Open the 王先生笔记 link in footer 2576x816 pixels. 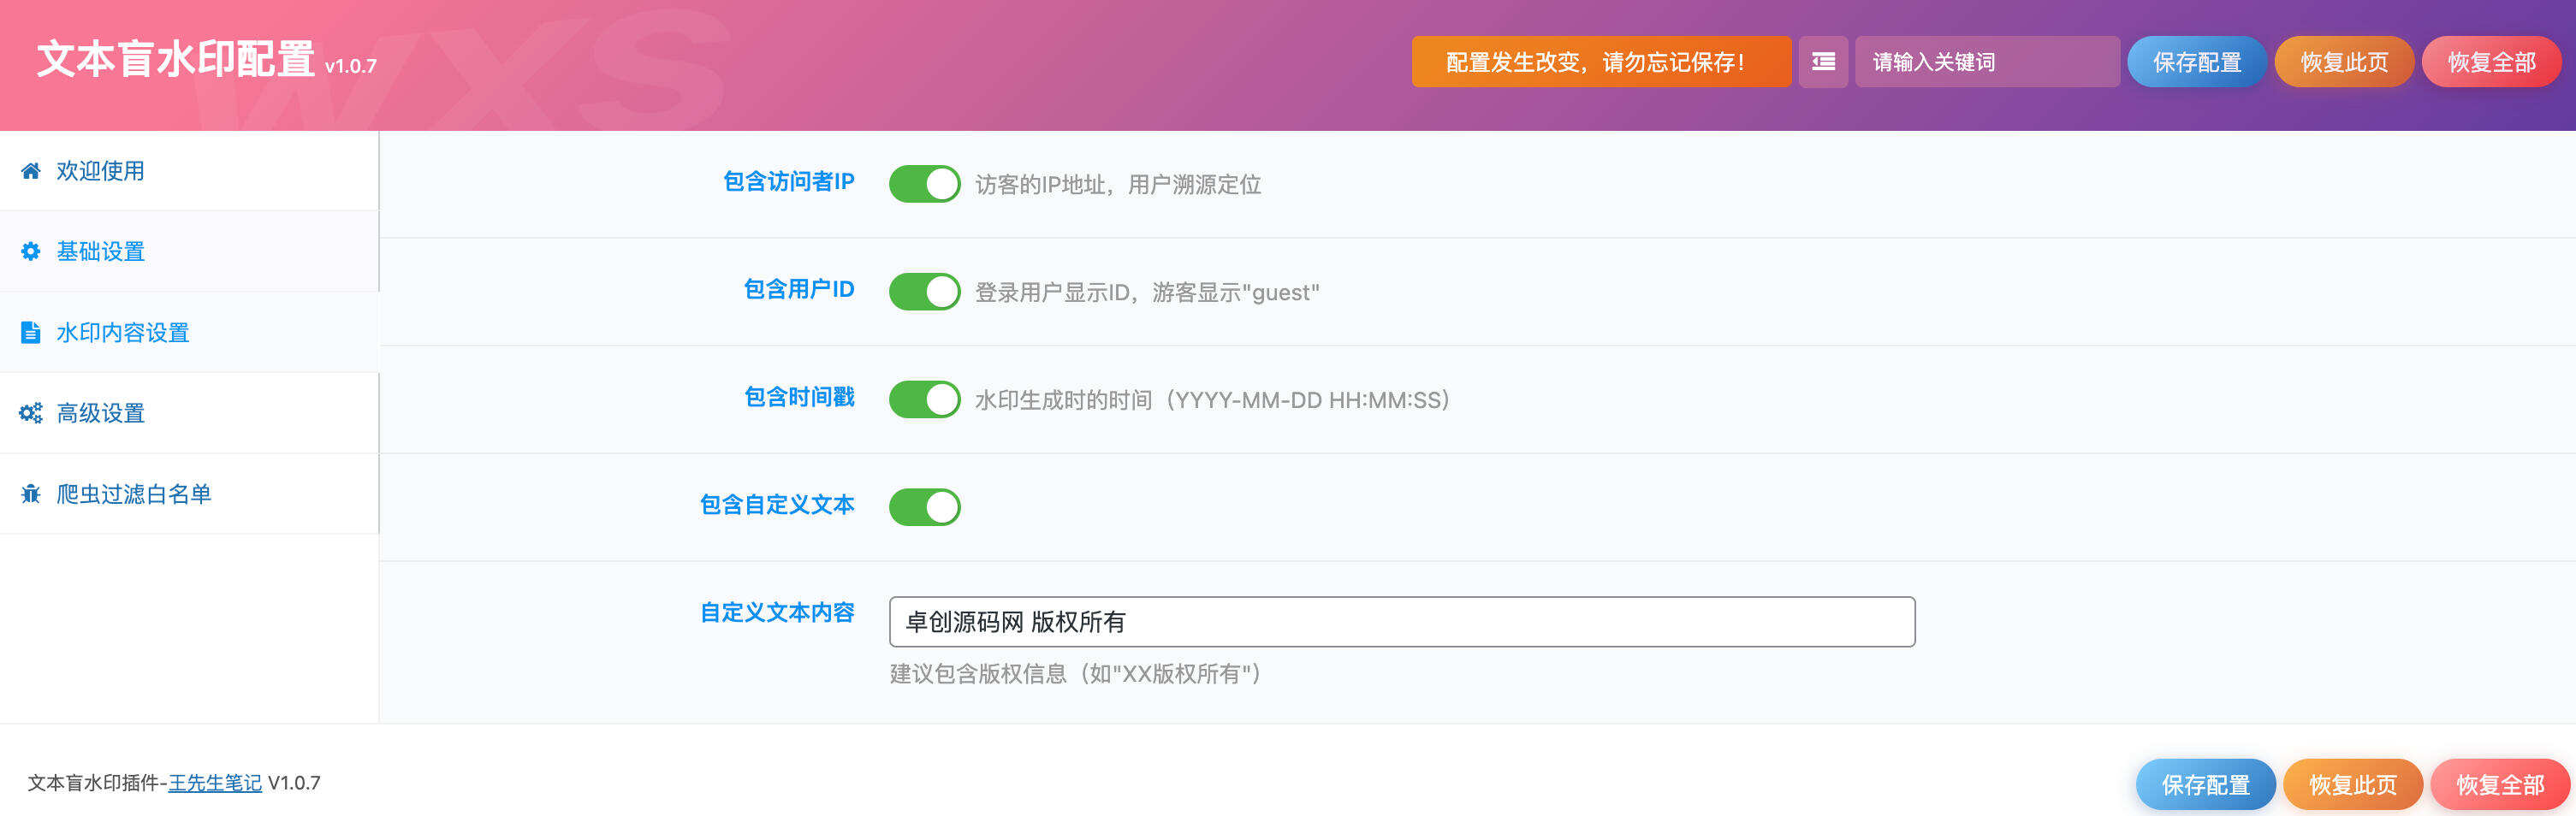pos(213,784)
